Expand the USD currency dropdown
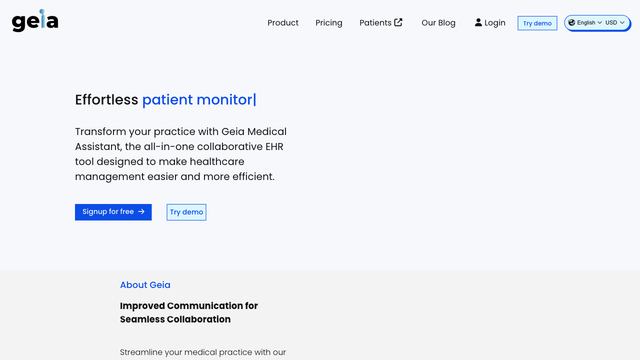 tap(615, 22)
